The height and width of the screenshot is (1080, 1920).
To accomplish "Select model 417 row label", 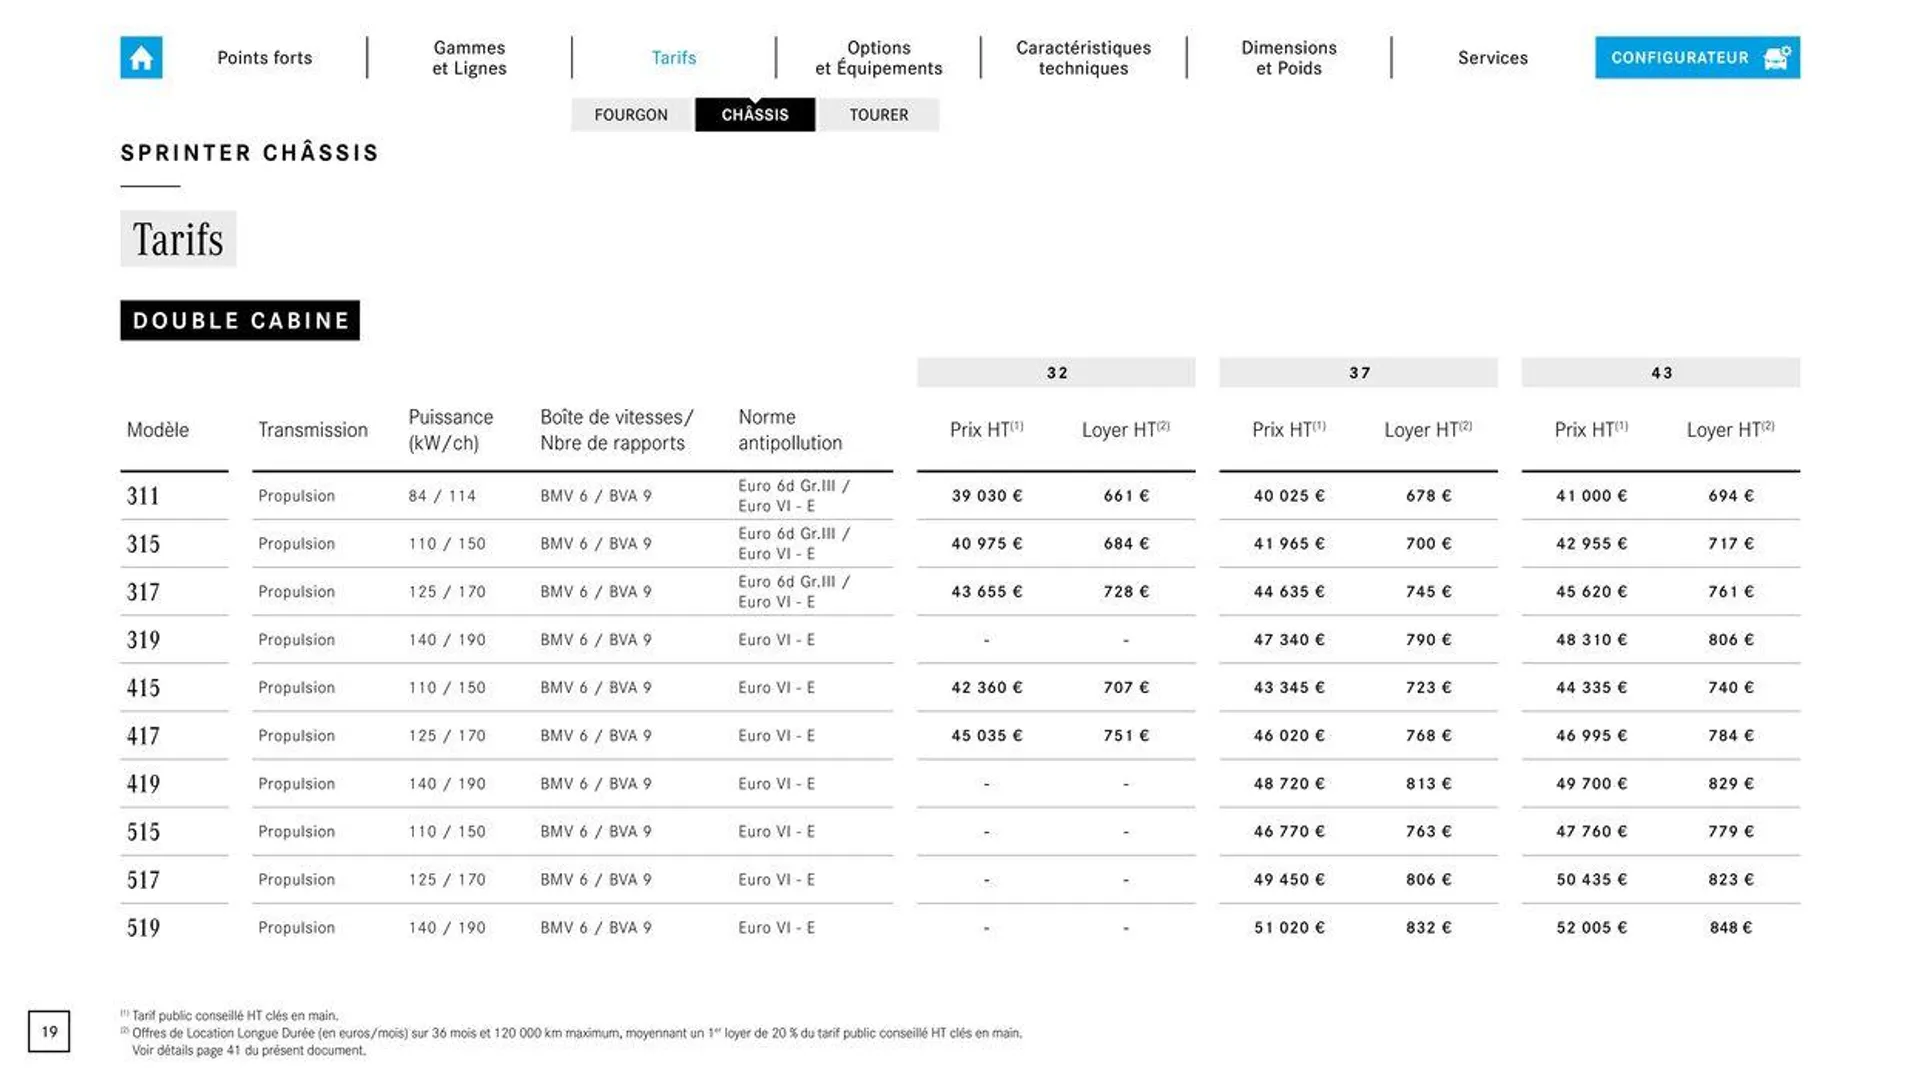I will click(143, 736).
